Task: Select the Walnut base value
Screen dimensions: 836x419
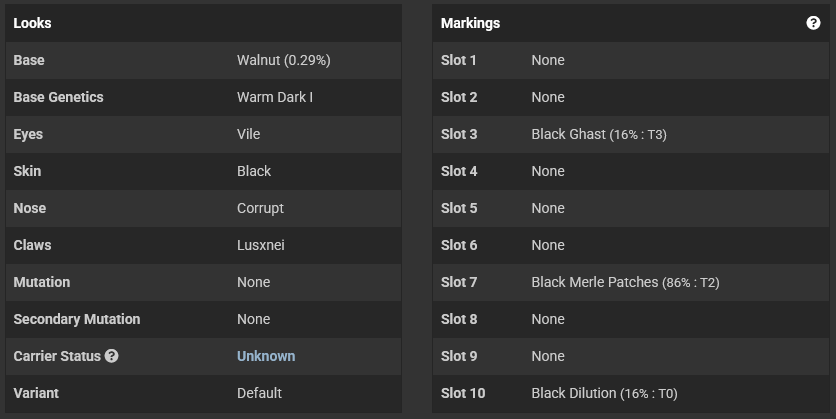Action: [284, 60]
